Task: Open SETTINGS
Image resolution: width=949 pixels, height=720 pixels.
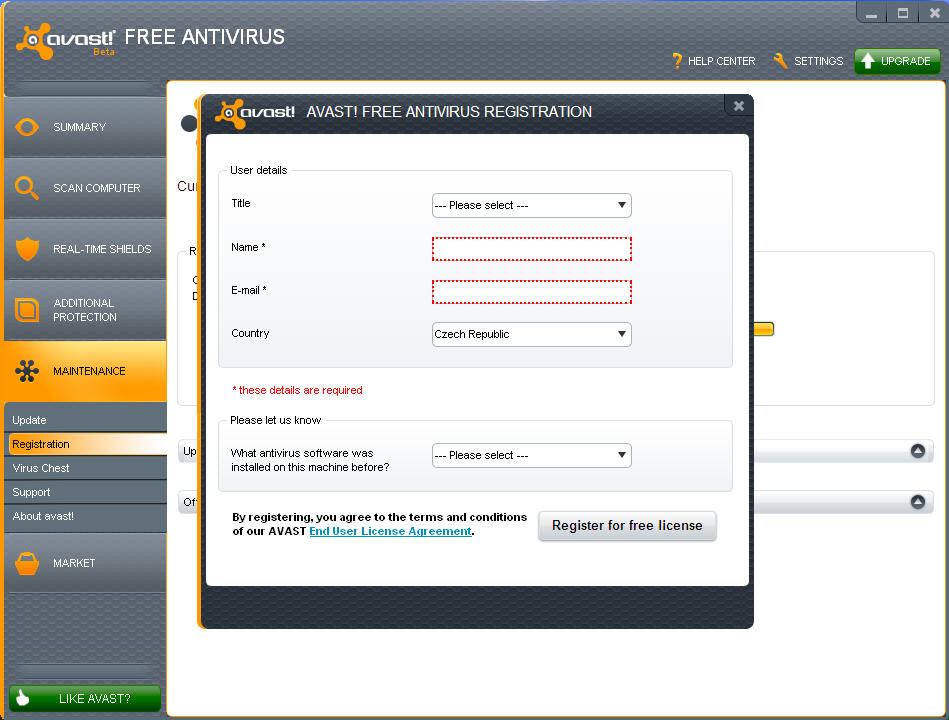Action: (809, 61)
